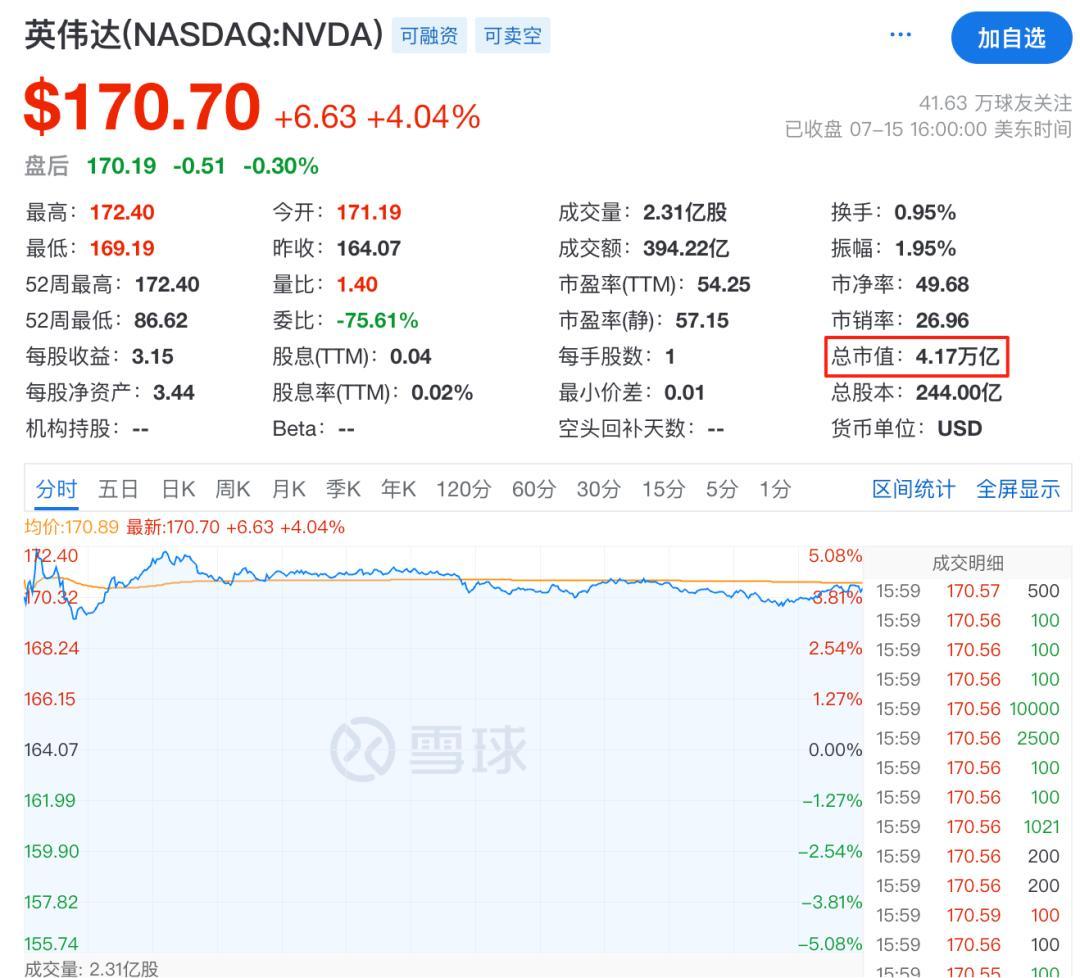Switch to the 五日 chart tab
Image resolution: width=1080 pixels, height=978 pixels.
[118, 489]
